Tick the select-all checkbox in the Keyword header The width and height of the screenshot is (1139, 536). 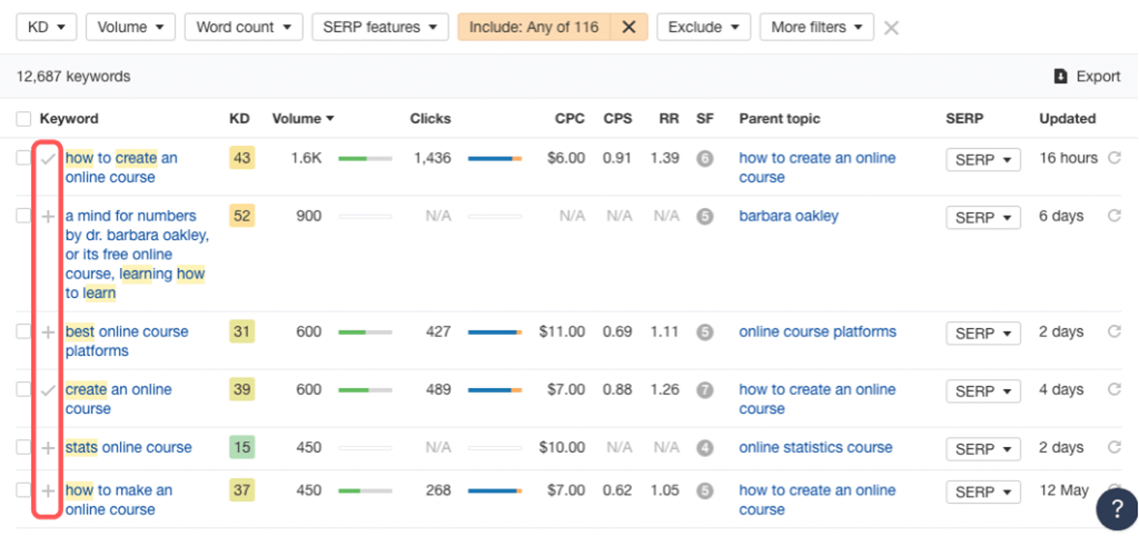tap(24, 119)
